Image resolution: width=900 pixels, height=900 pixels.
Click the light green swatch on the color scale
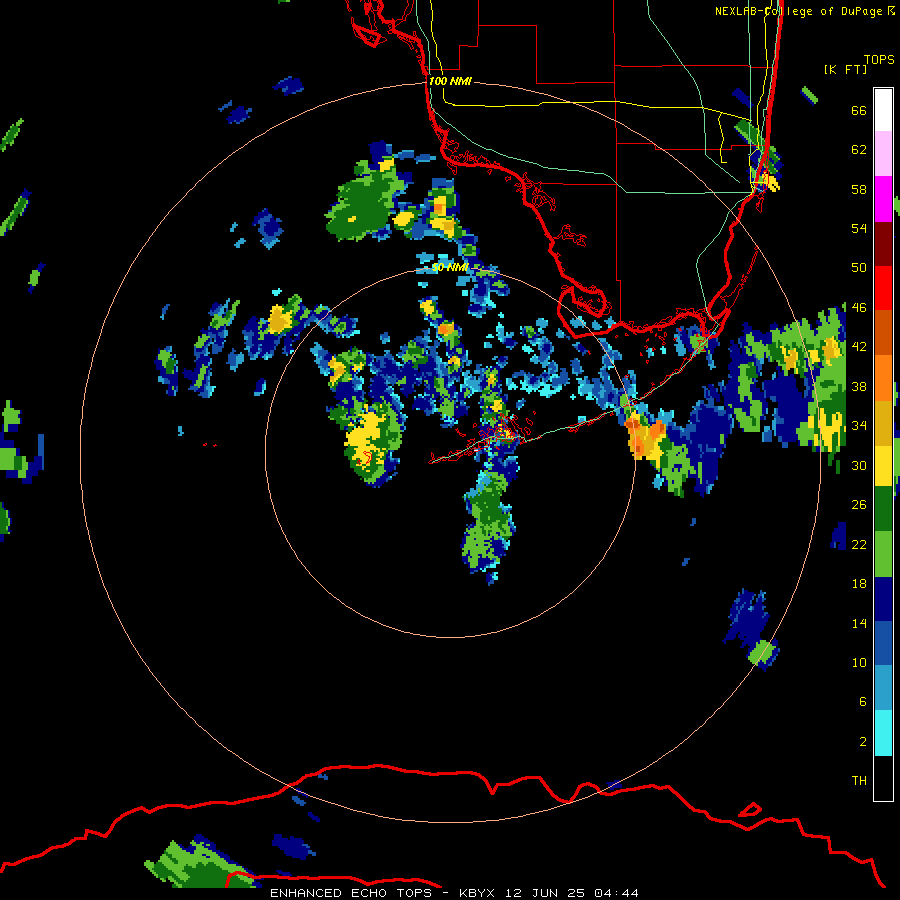tap(883, 554)
